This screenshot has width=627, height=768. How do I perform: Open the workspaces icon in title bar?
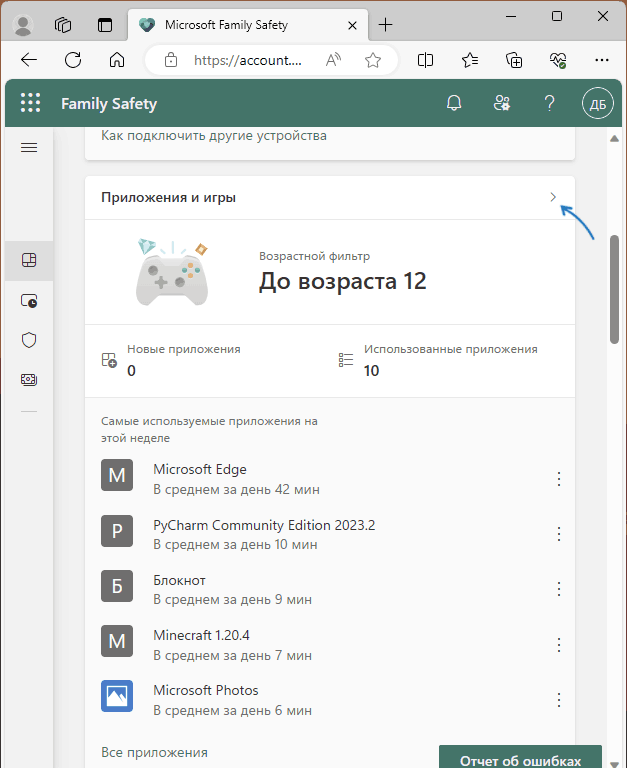pos(63,24)
